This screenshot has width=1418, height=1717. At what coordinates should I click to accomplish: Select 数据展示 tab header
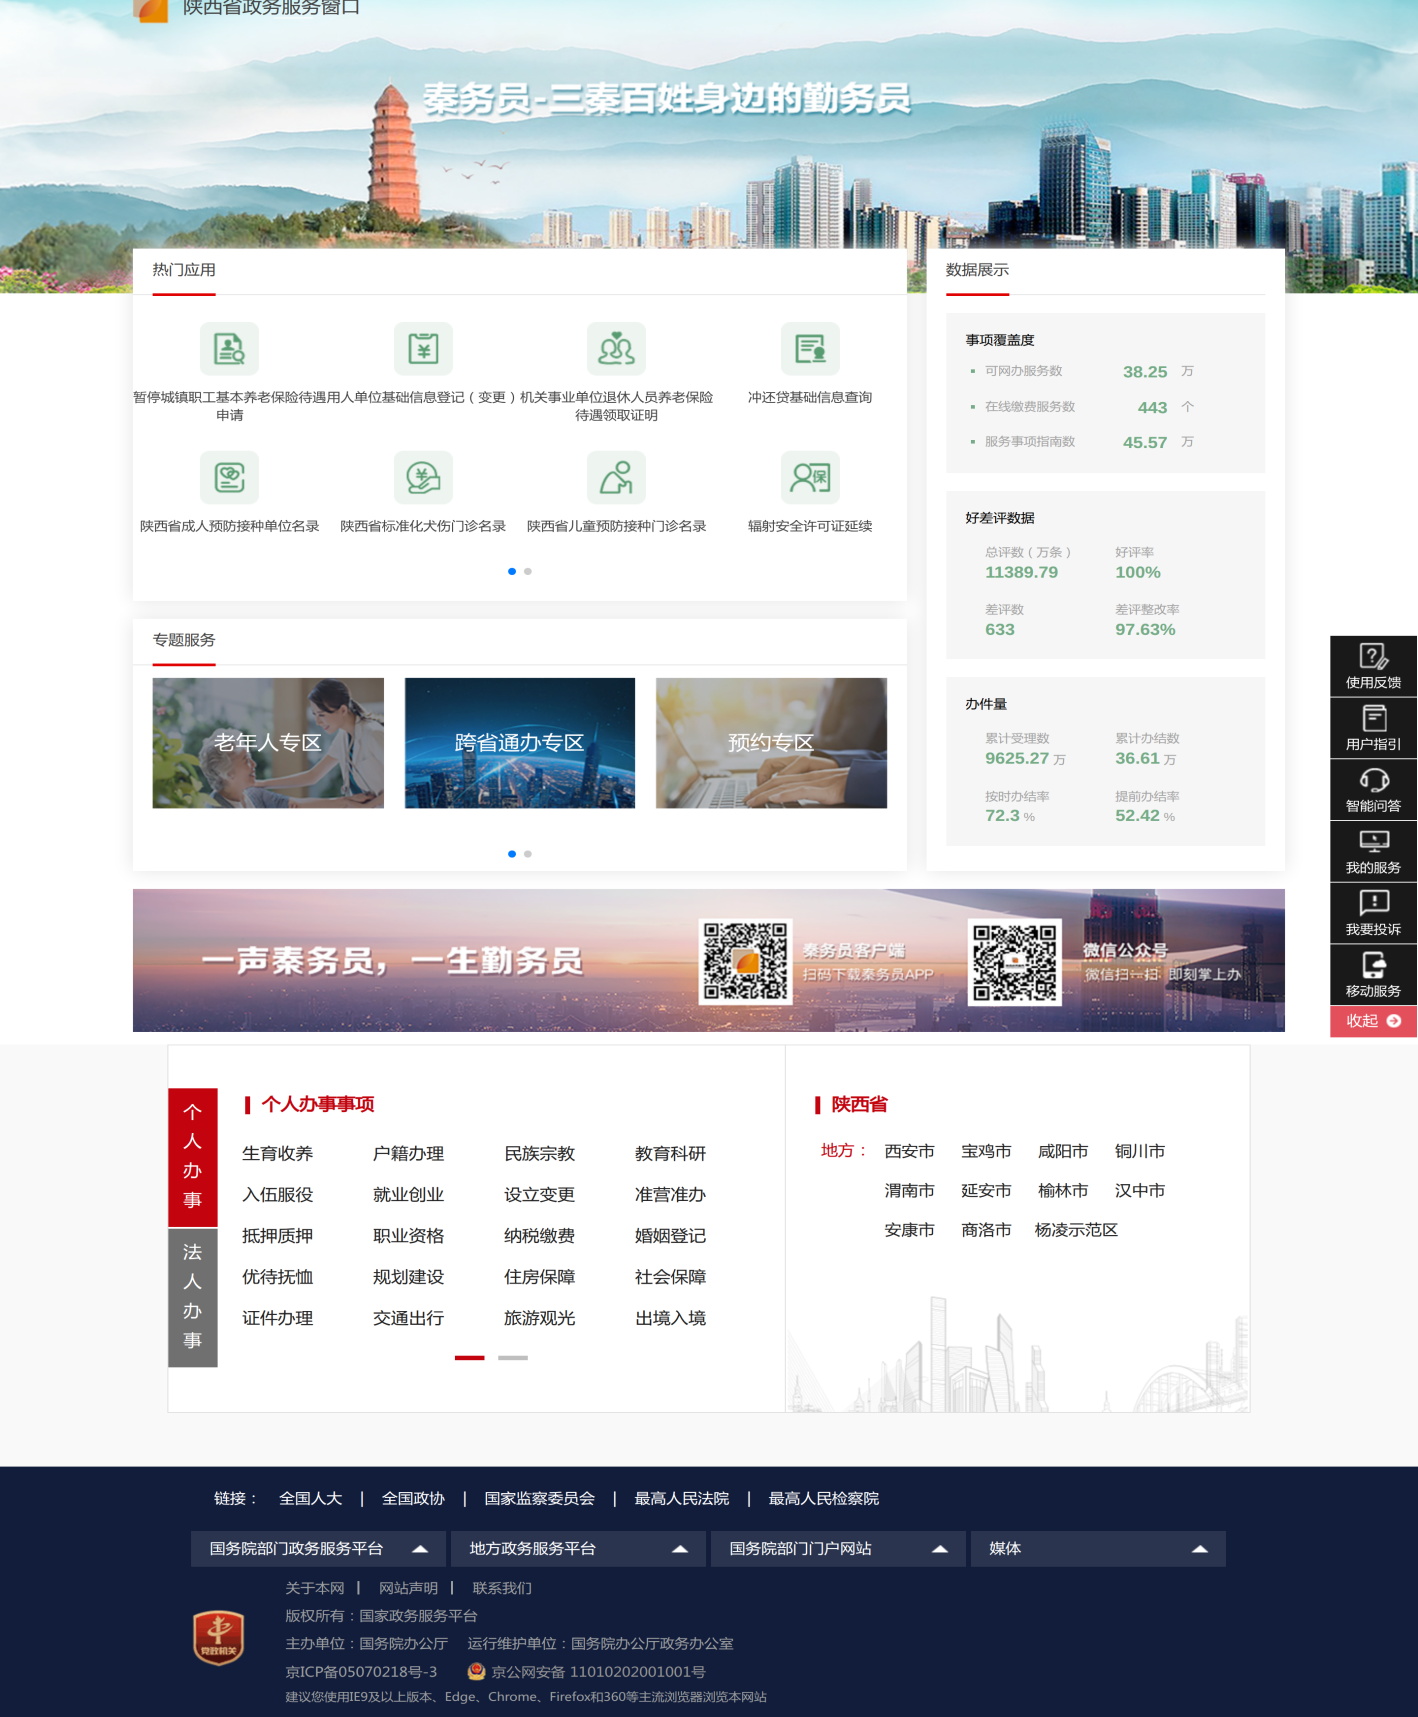click(977, 270)
